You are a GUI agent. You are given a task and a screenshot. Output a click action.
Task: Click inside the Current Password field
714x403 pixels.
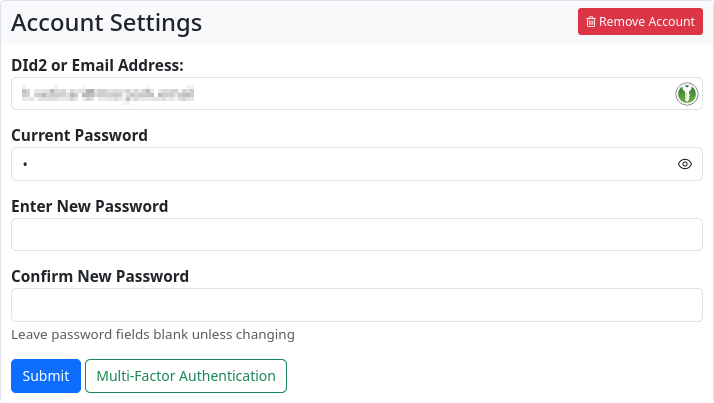[340, 164]
